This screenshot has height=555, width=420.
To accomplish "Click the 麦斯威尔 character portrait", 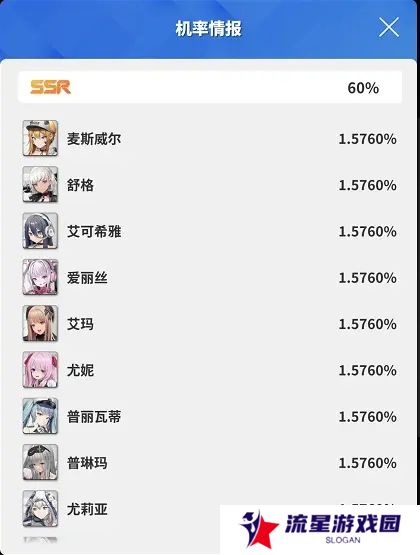I will tap(40, 138).
